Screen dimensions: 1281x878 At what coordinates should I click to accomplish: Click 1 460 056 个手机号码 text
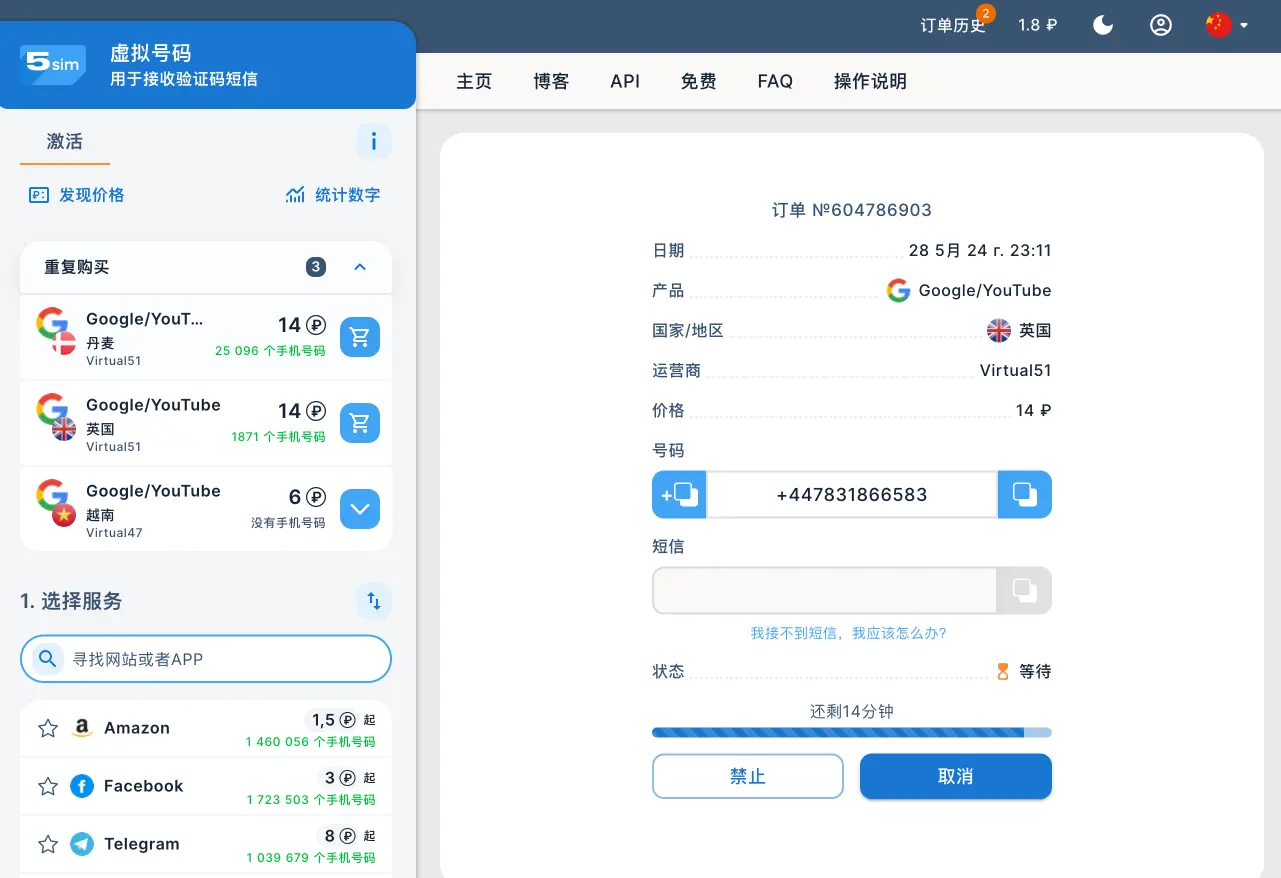pos(310,742)
